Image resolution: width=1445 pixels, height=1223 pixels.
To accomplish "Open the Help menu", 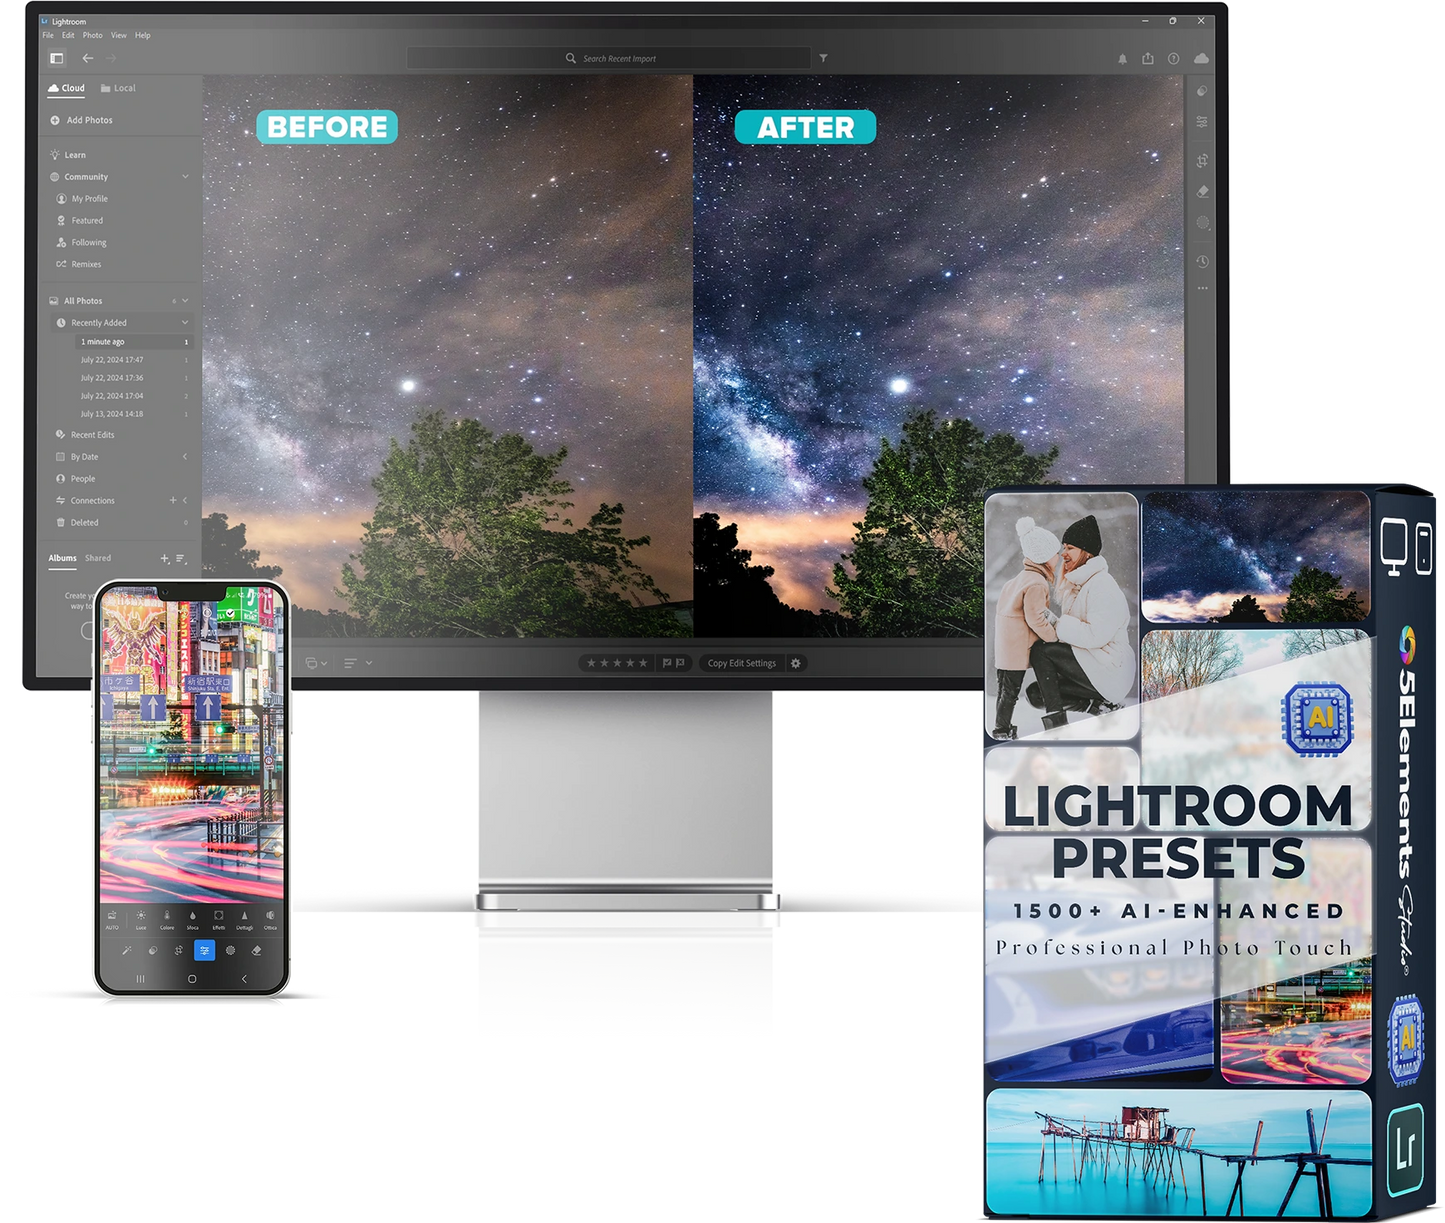I will pyautogui.click(x=143, y=35).
